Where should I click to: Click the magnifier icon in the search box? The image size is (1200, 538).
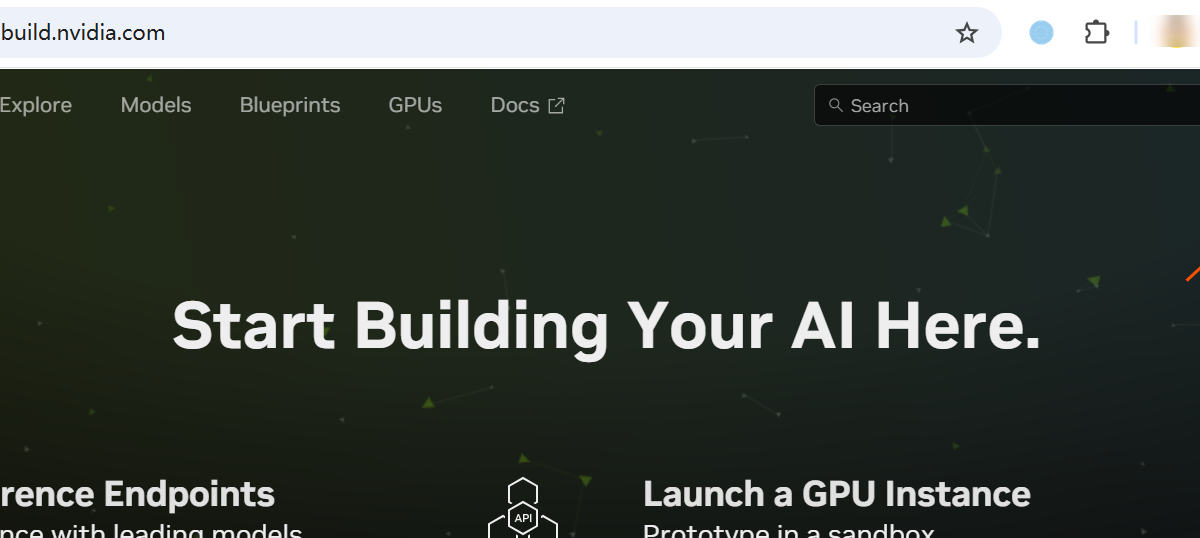(x=836, y=105)
